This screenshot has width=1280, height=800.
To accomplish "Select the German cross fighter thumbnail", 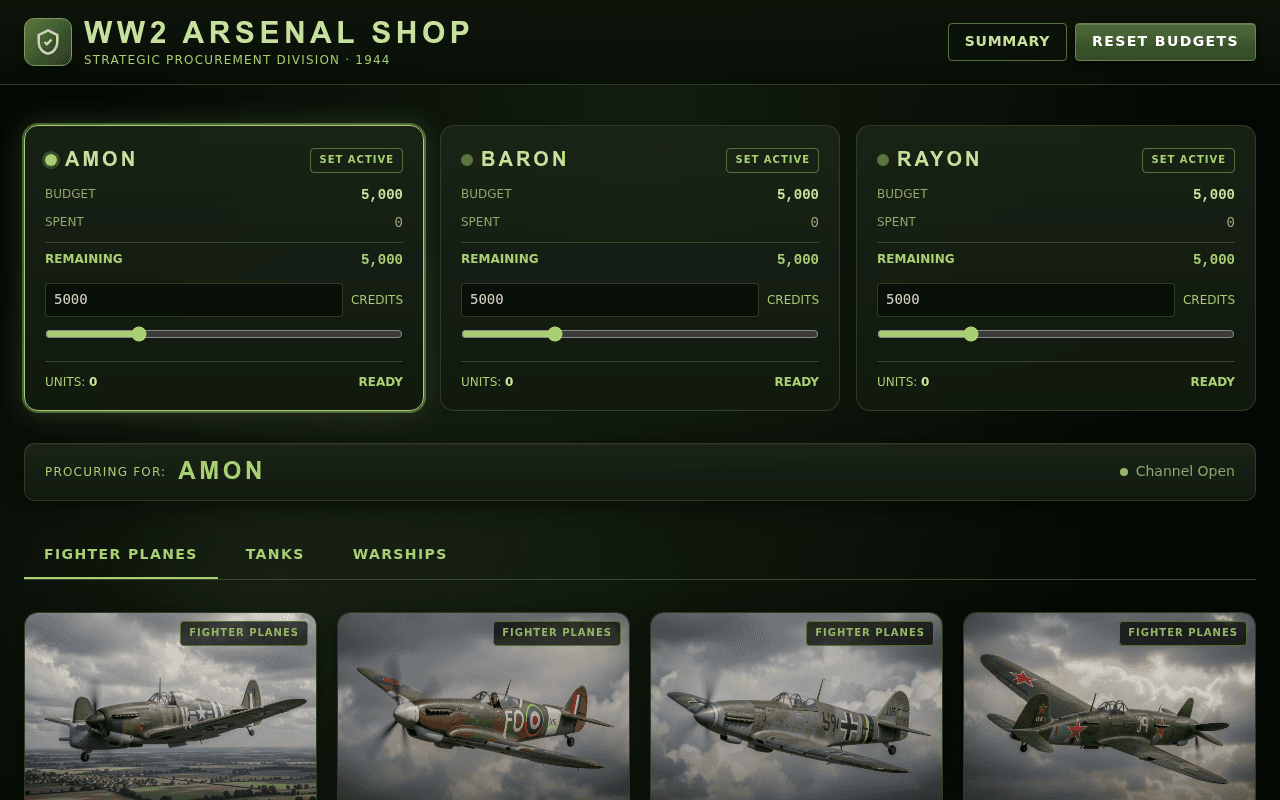I will [x=796, y=706].
